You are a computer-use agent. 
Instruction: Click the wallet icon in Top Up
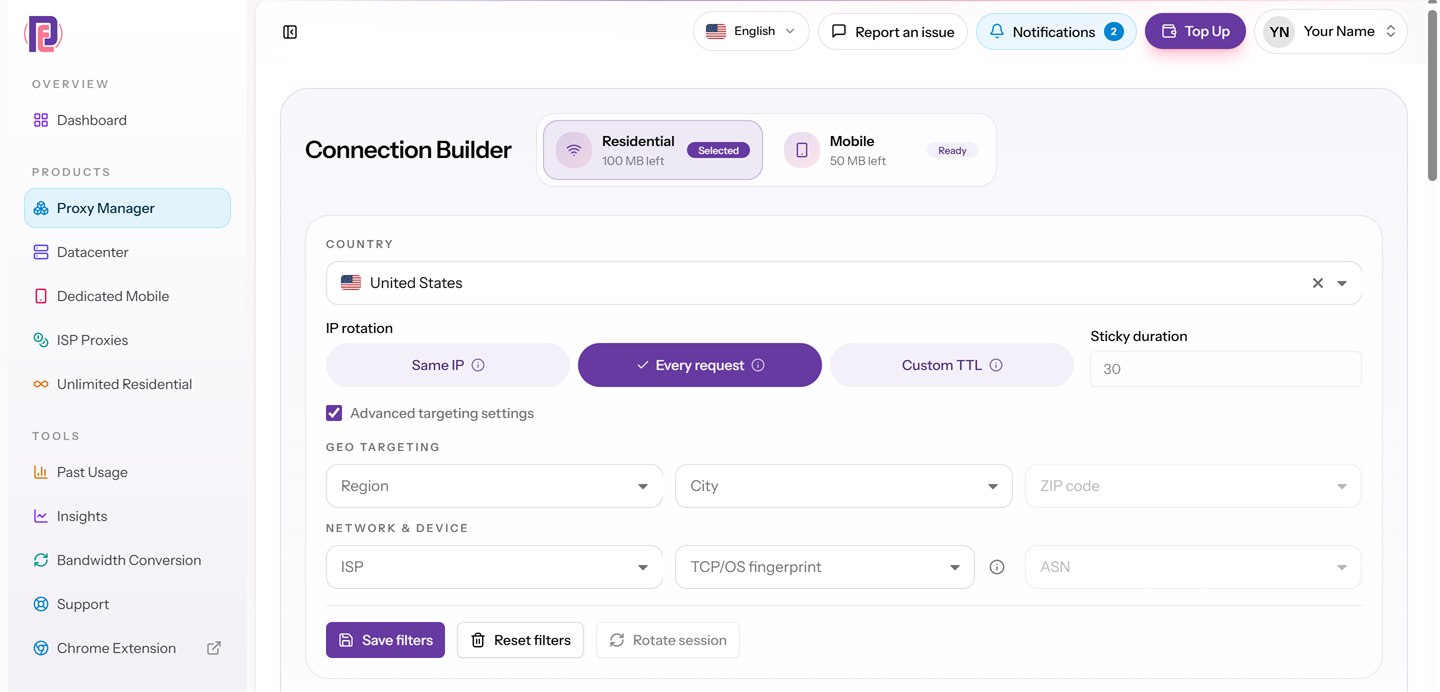pos(1168,31)
